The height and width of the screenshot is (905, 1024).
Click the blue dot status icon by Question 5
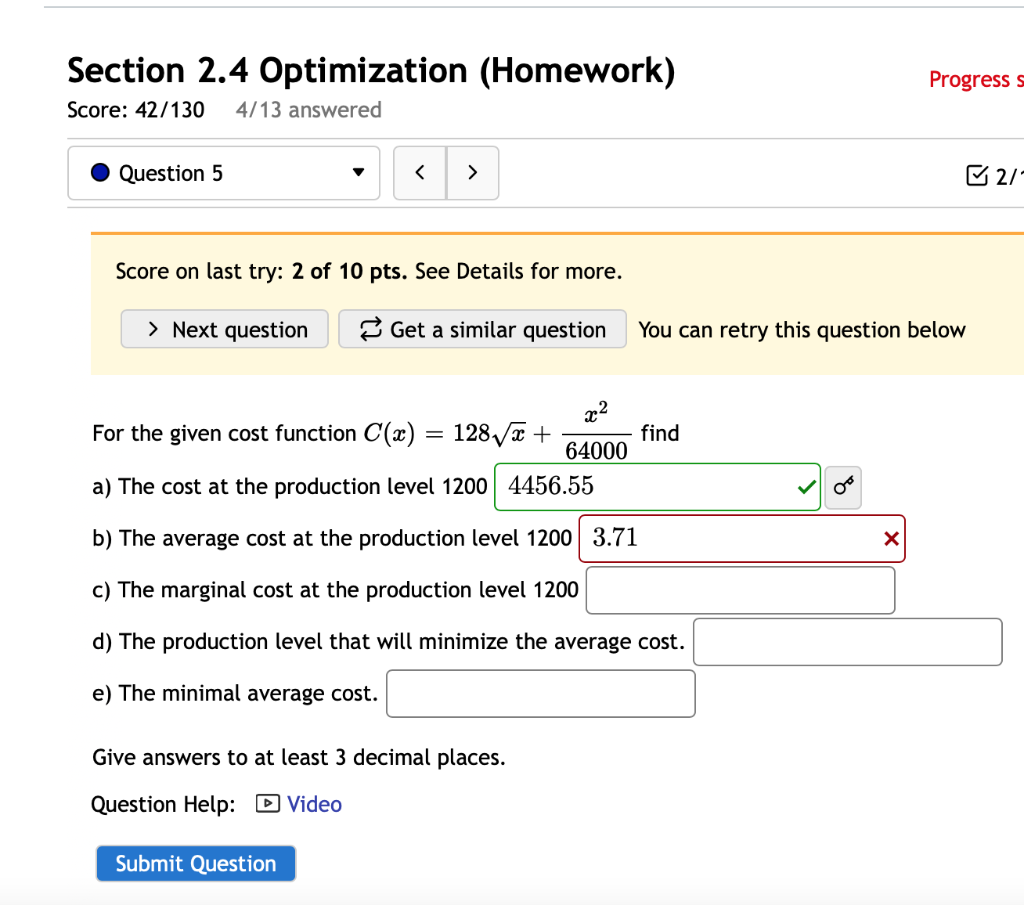click(x=100, y=172)
